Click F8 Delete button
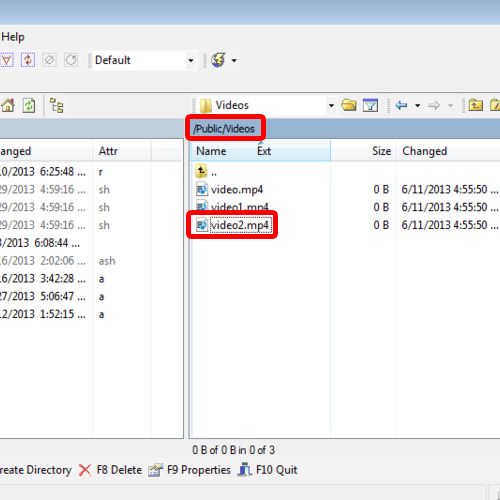Viewport: 500px width, 500px height. coord(111,470)
